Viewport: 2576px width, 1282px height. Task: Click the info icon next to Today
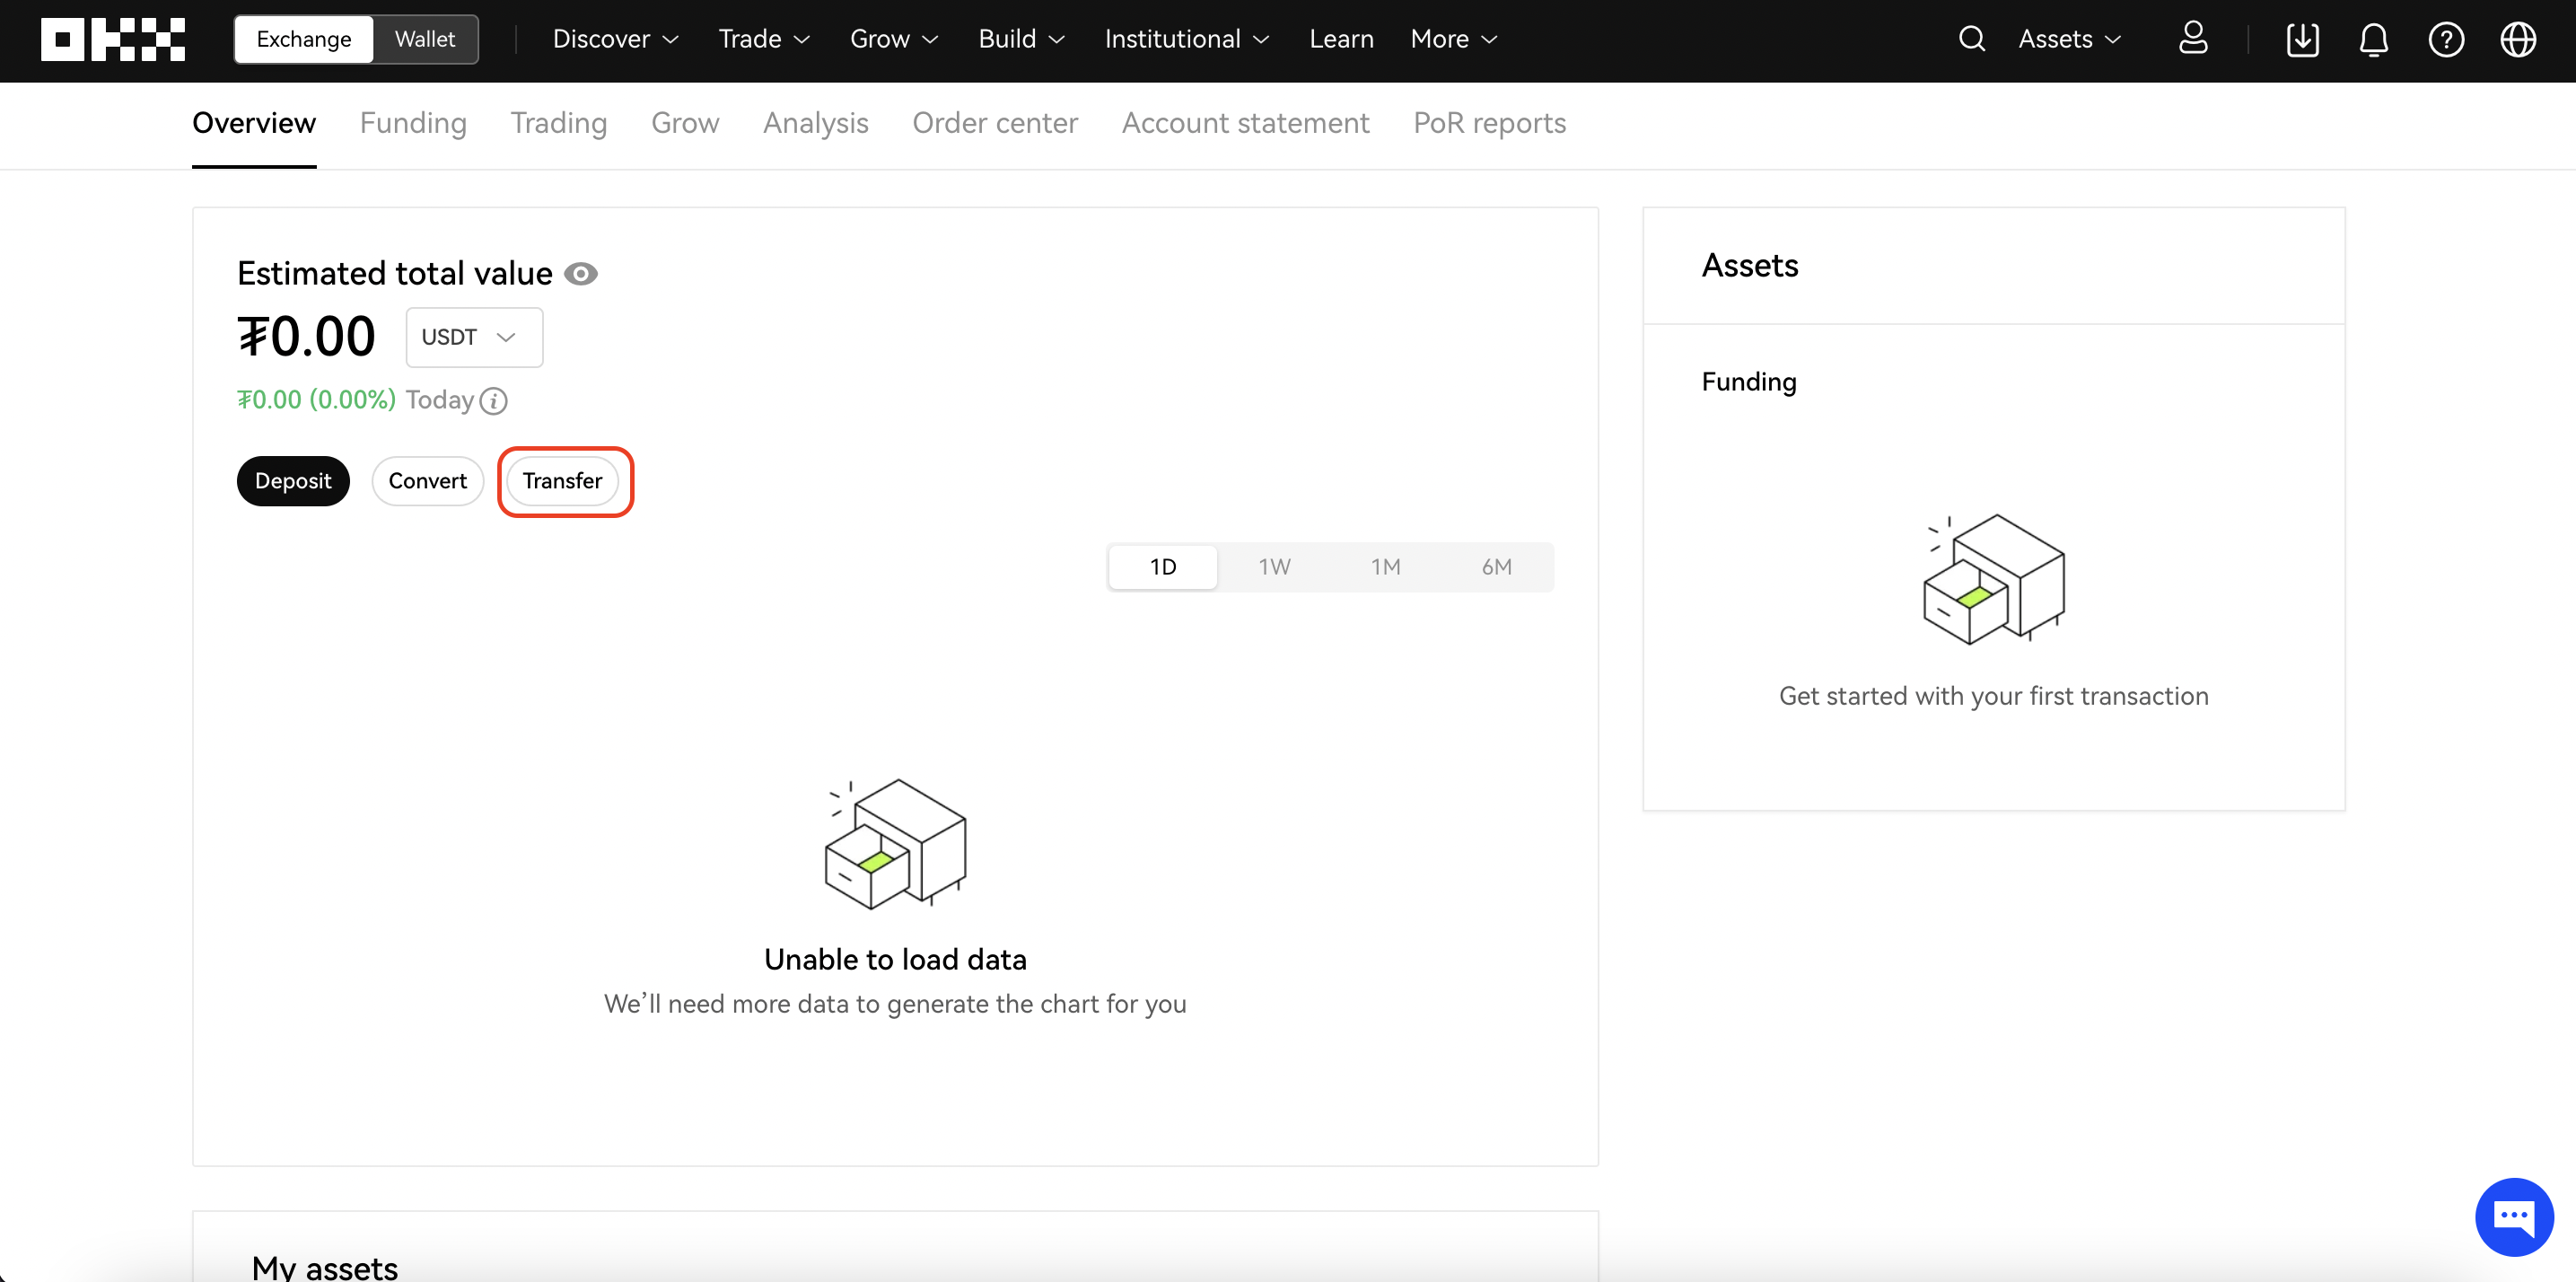tap(493, 401)
